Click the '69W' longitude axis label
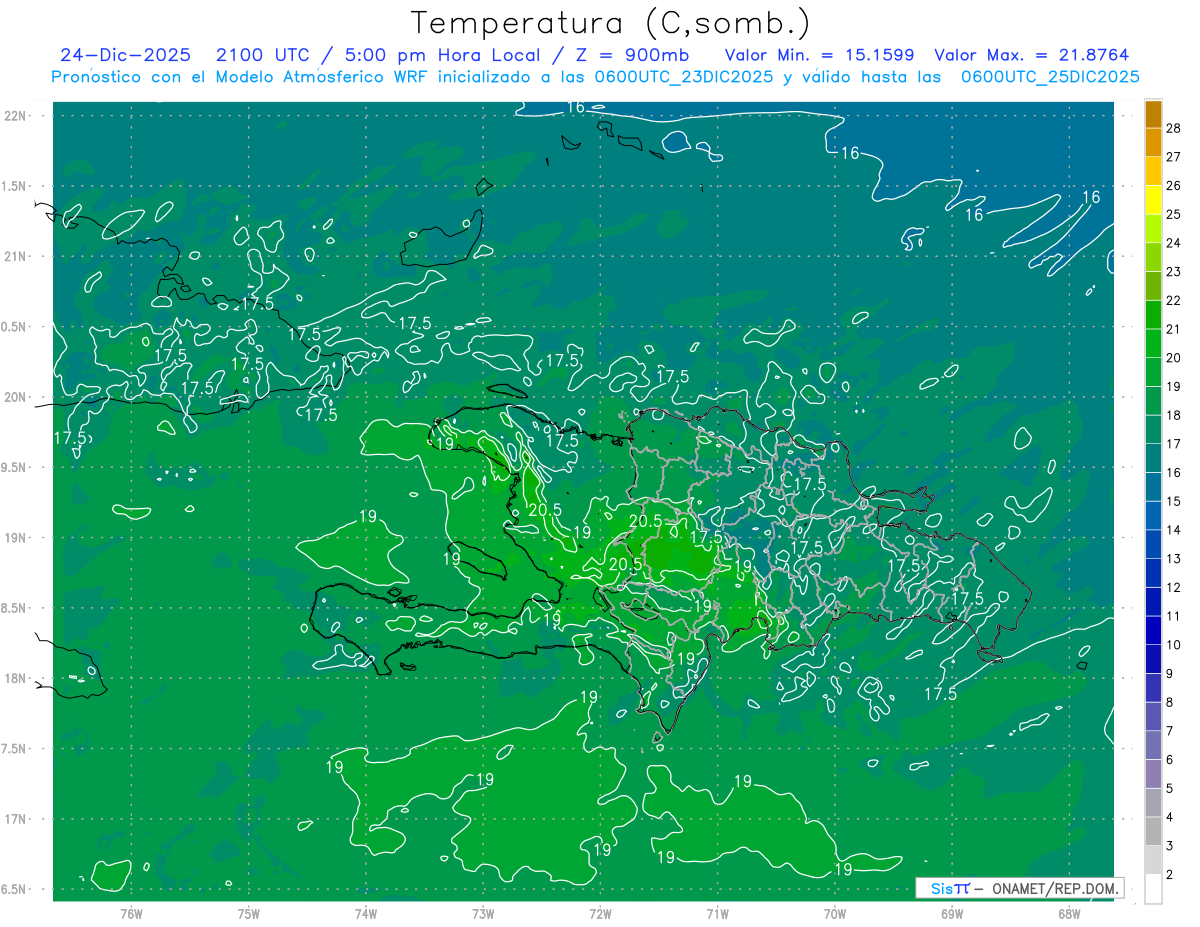The height and width of the screenshot is (927, 1200). click(952, 914)
